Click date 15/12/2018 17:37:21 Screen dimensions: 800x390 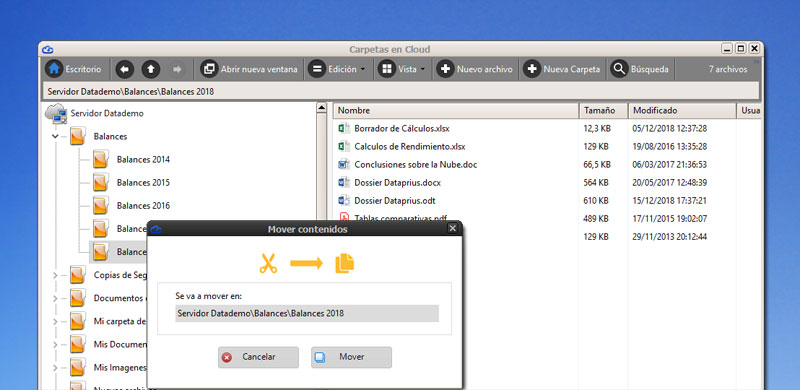(669, 201)
